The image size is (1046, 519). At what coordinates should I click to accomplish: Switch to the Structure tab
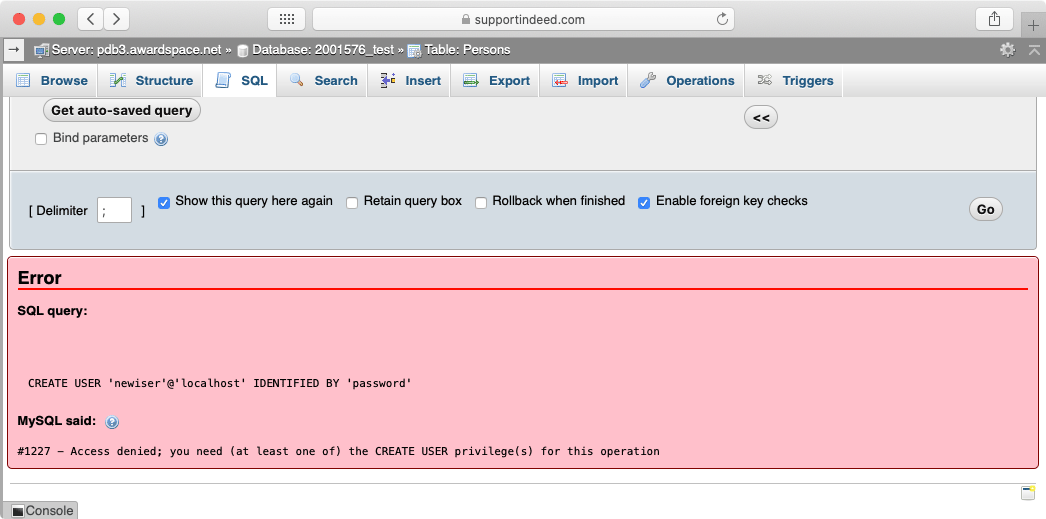coord(152,81)
